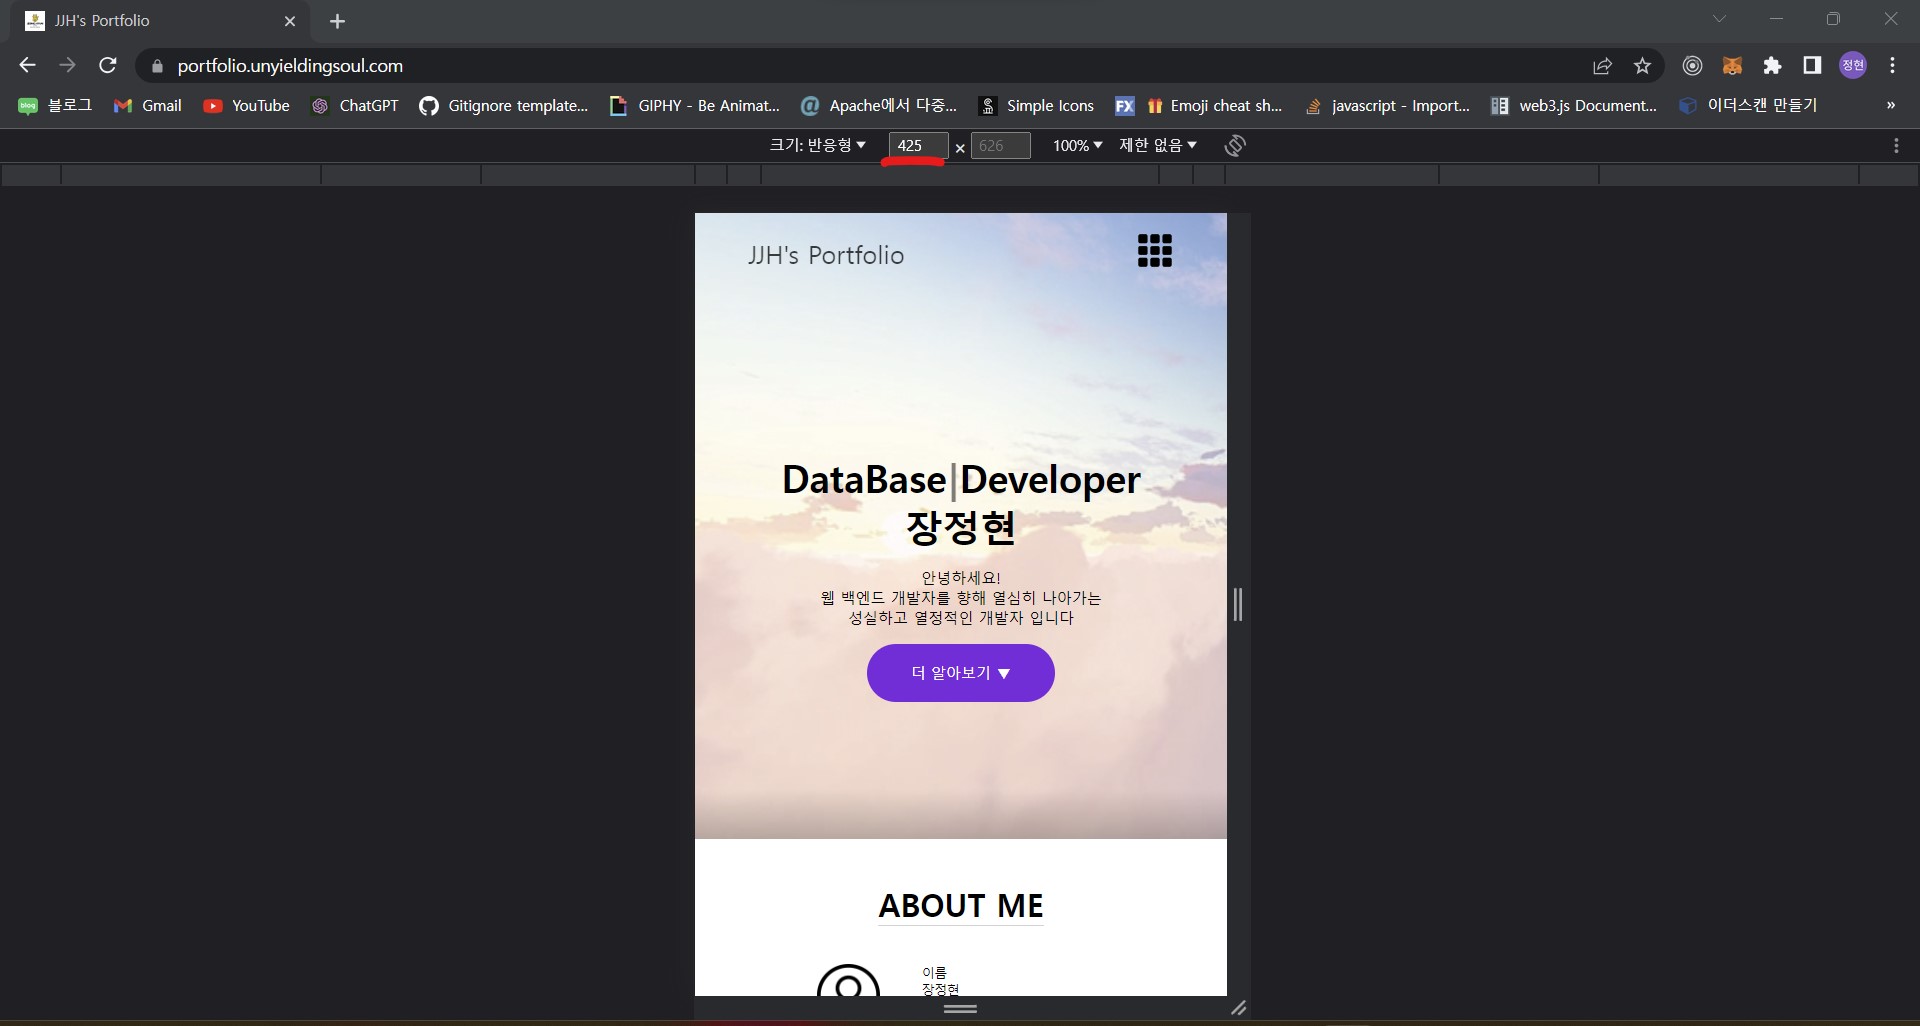The image size is (1920, 1026).
Task: Reload the portfolio page
Action: tap(108, 66)
